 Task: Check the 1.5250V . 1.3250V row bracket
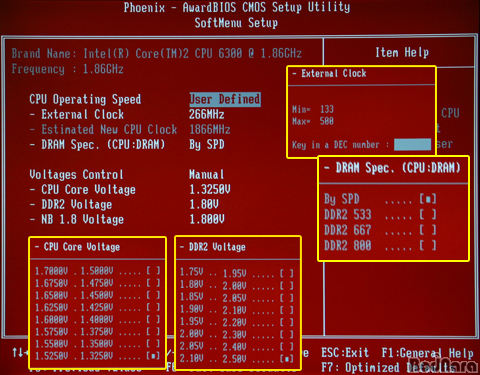point(153,356)
